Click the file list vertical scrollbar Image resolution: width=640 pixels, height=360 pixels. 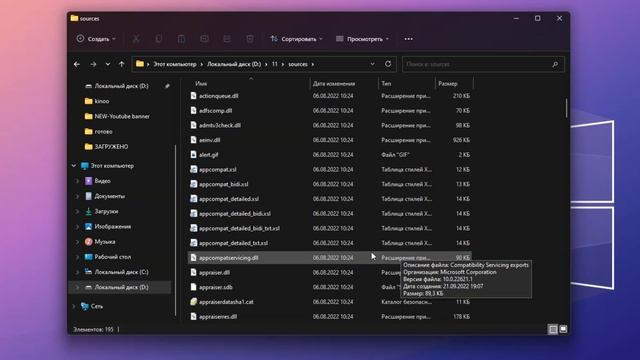click(566, 108)
